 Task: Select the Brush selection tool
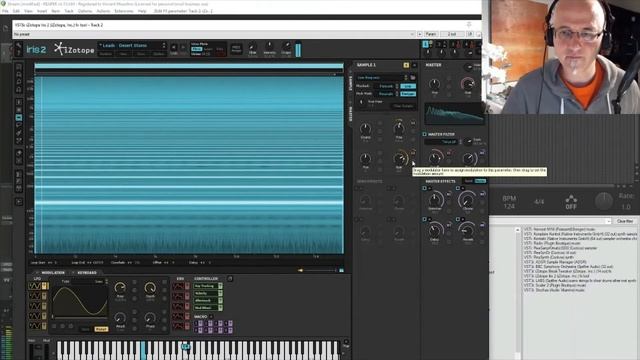point(19,133)
